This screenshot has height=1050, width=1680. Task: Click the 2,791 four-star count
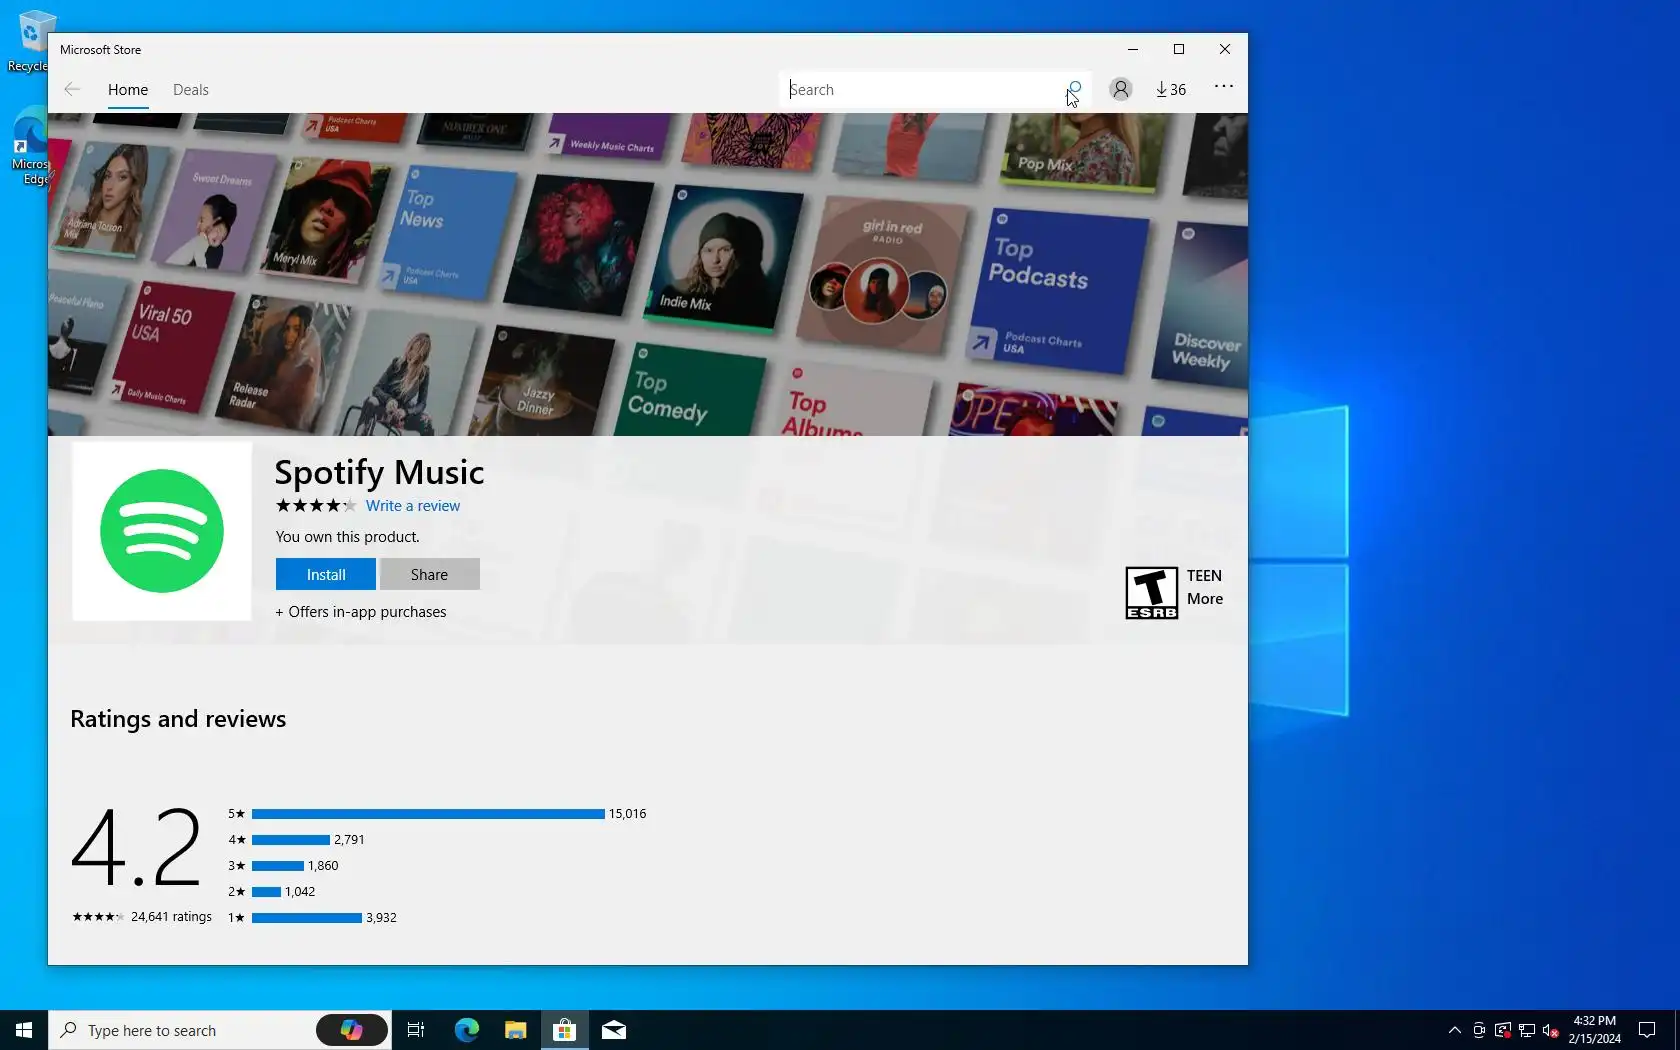(x=349, y=840)
